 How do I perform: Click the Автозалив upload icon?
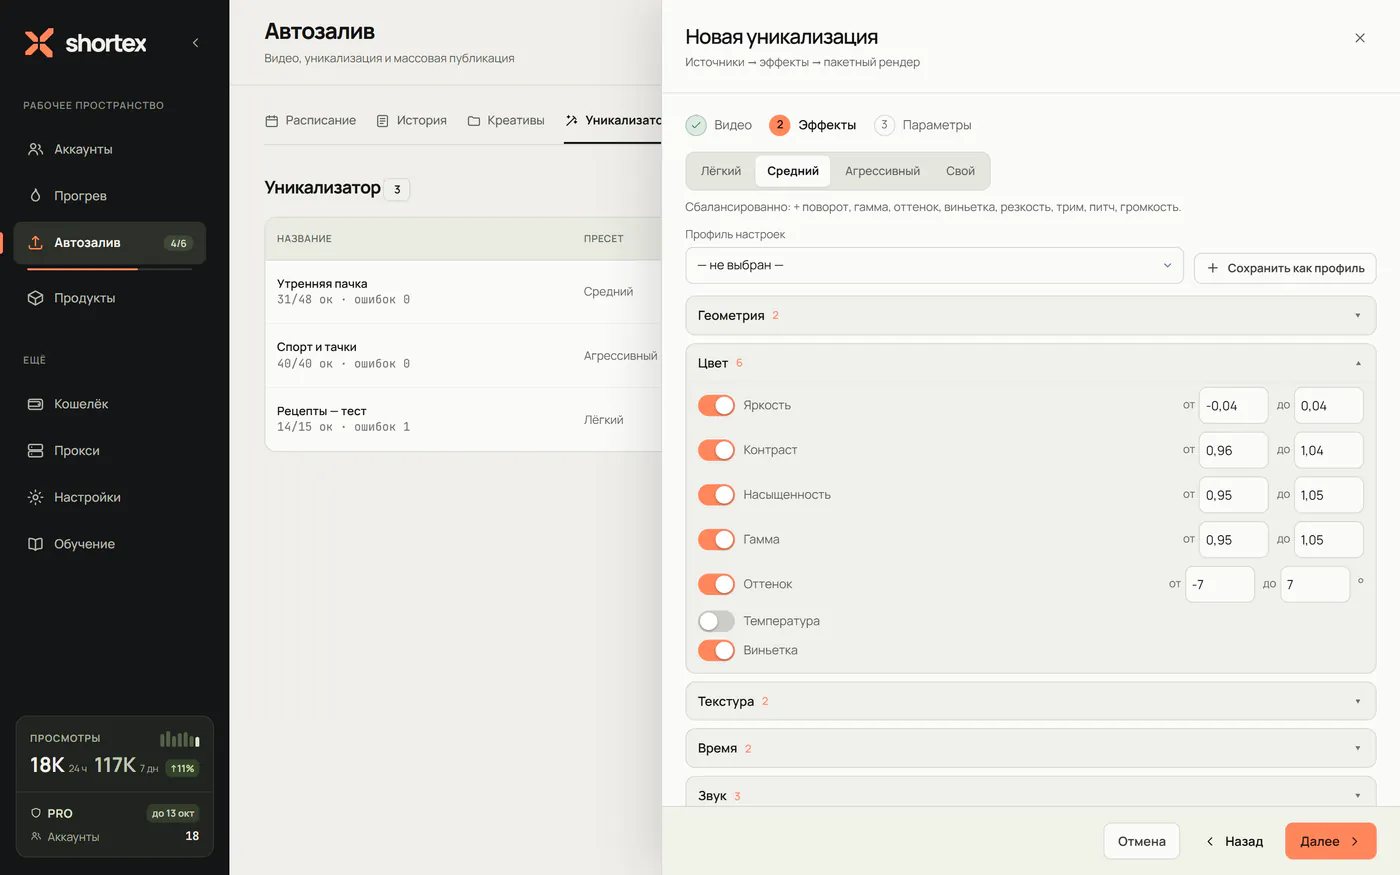pos(36,243)
